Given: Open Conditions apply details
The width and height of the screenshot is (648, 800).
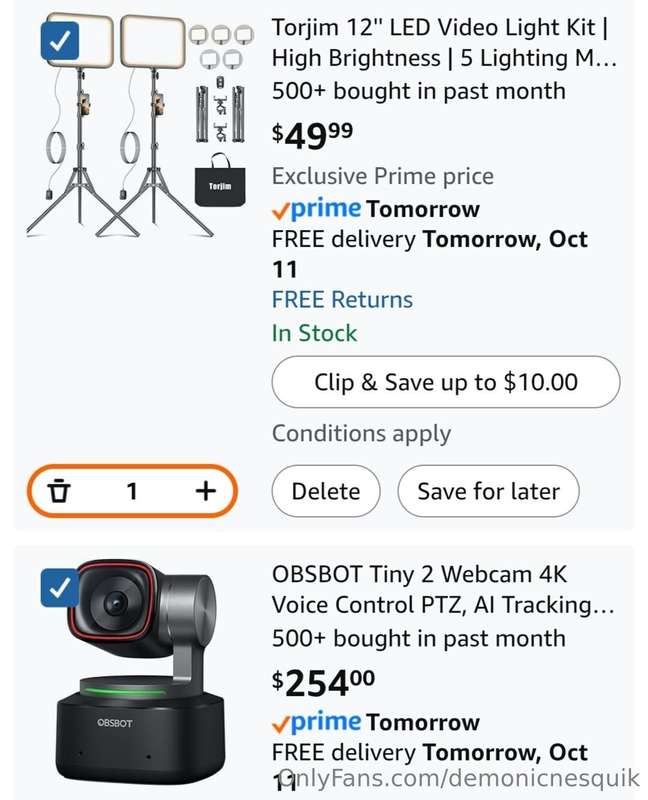Looking at the screenshot, I should [361, 434].
